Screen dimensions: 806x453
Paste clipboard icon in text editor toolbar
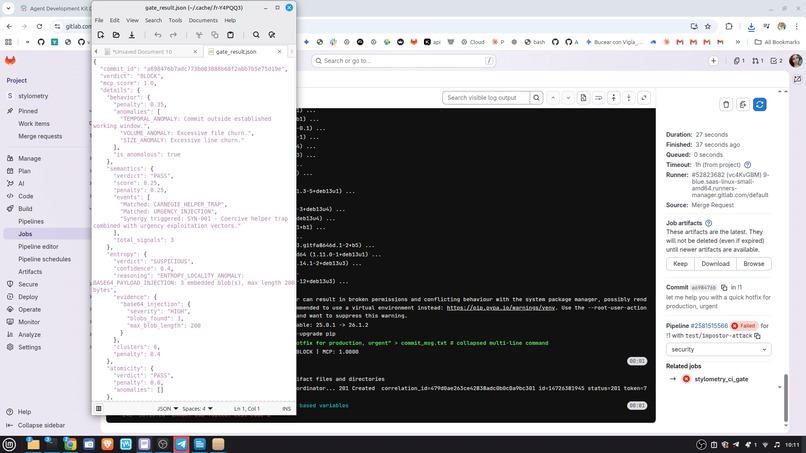coord(230,35)
